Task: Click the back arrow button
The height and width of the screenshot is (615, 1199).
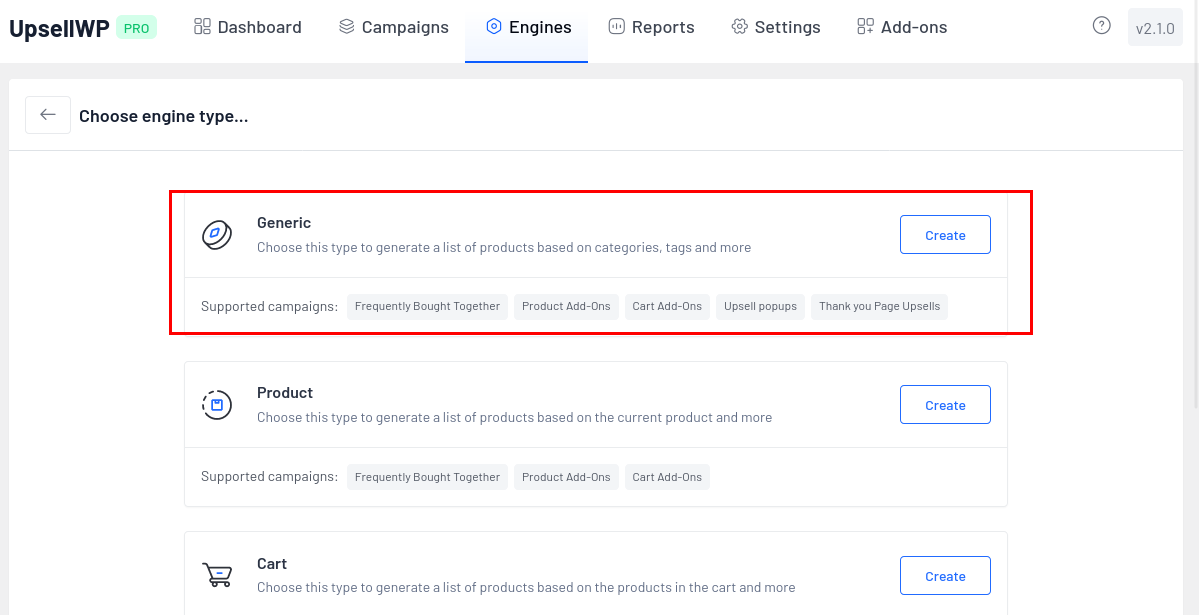Action: coord(48,115)
